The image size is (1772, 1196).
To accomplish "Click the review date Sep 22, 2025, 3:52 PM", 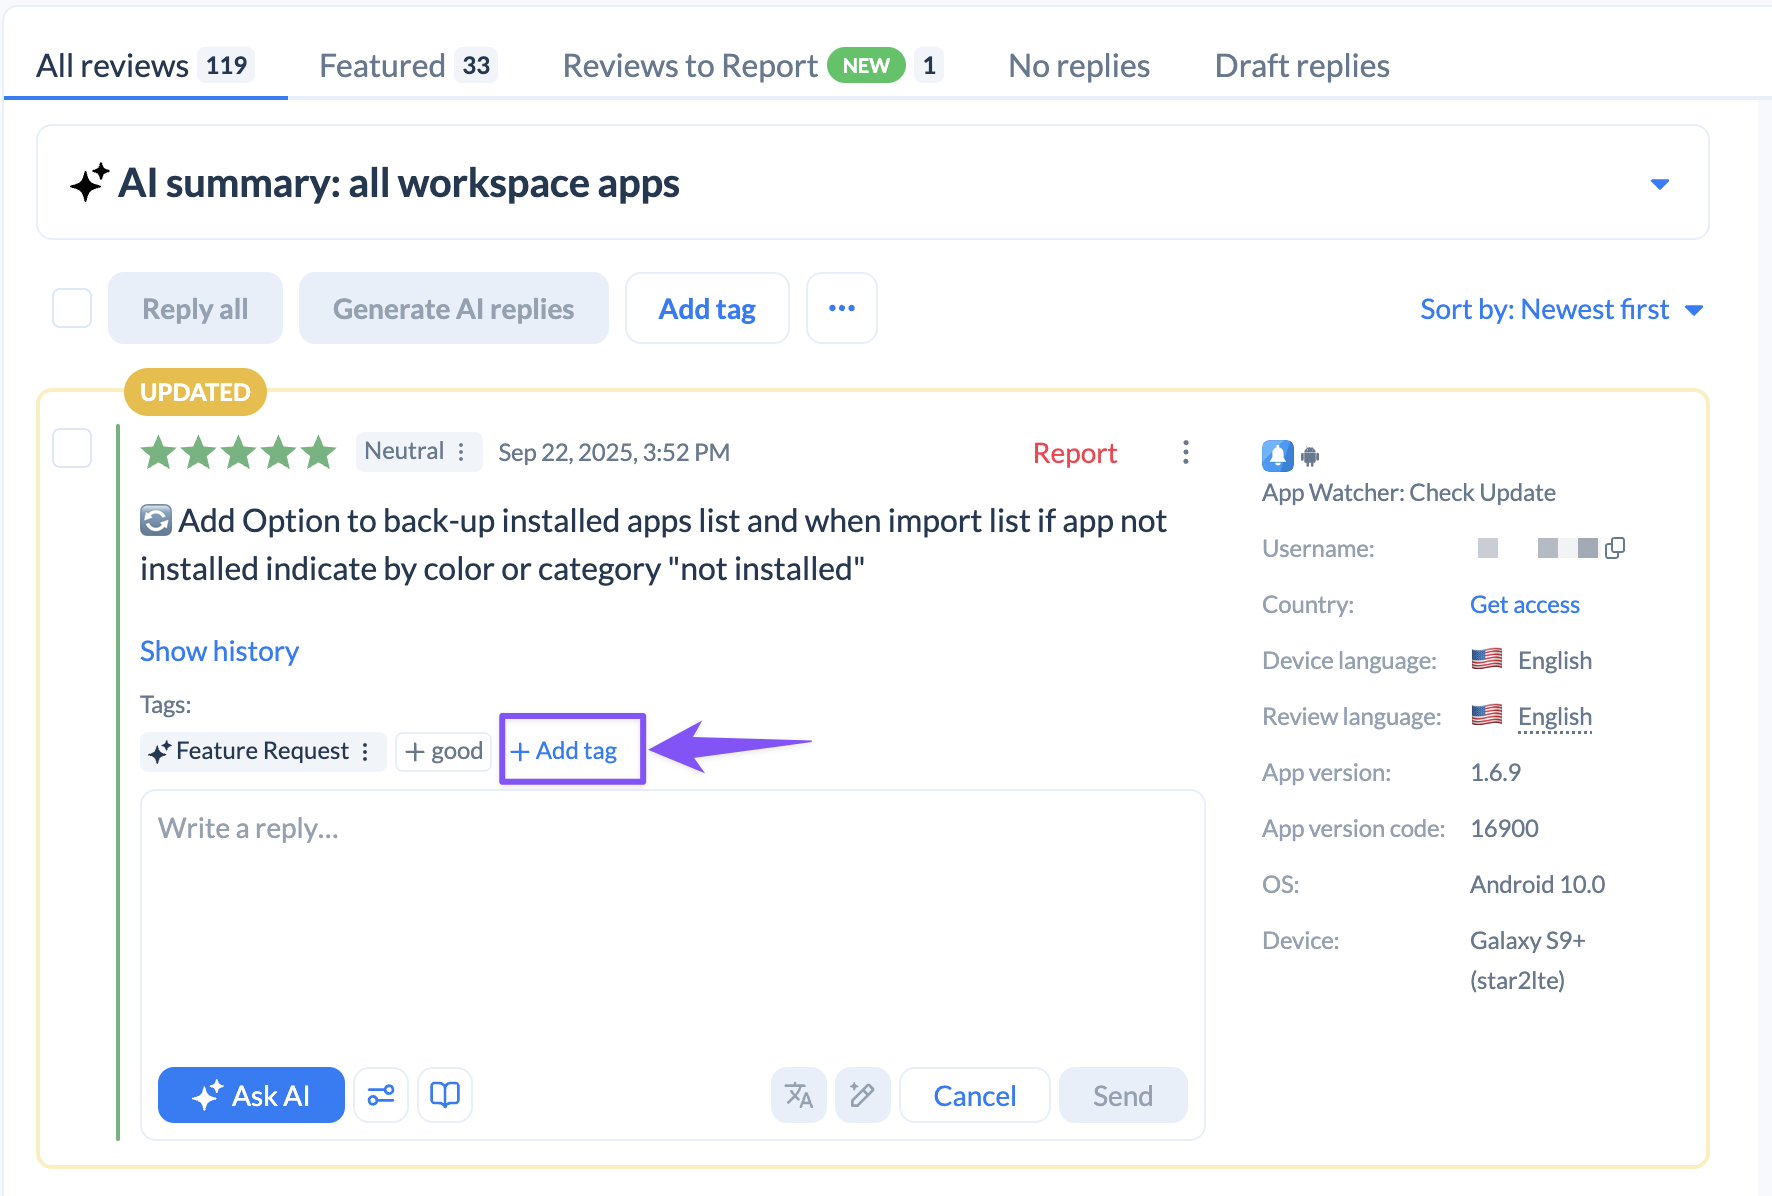I will point(614,453).
